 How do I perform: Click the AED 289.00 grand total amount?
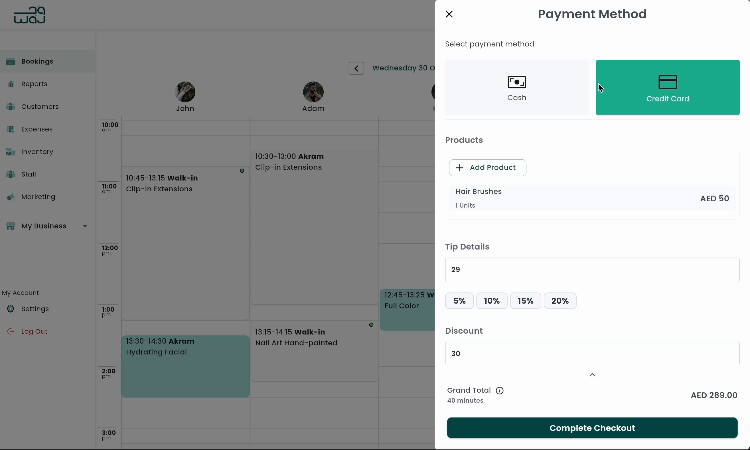pyautogui.click(x=714, y=395)
